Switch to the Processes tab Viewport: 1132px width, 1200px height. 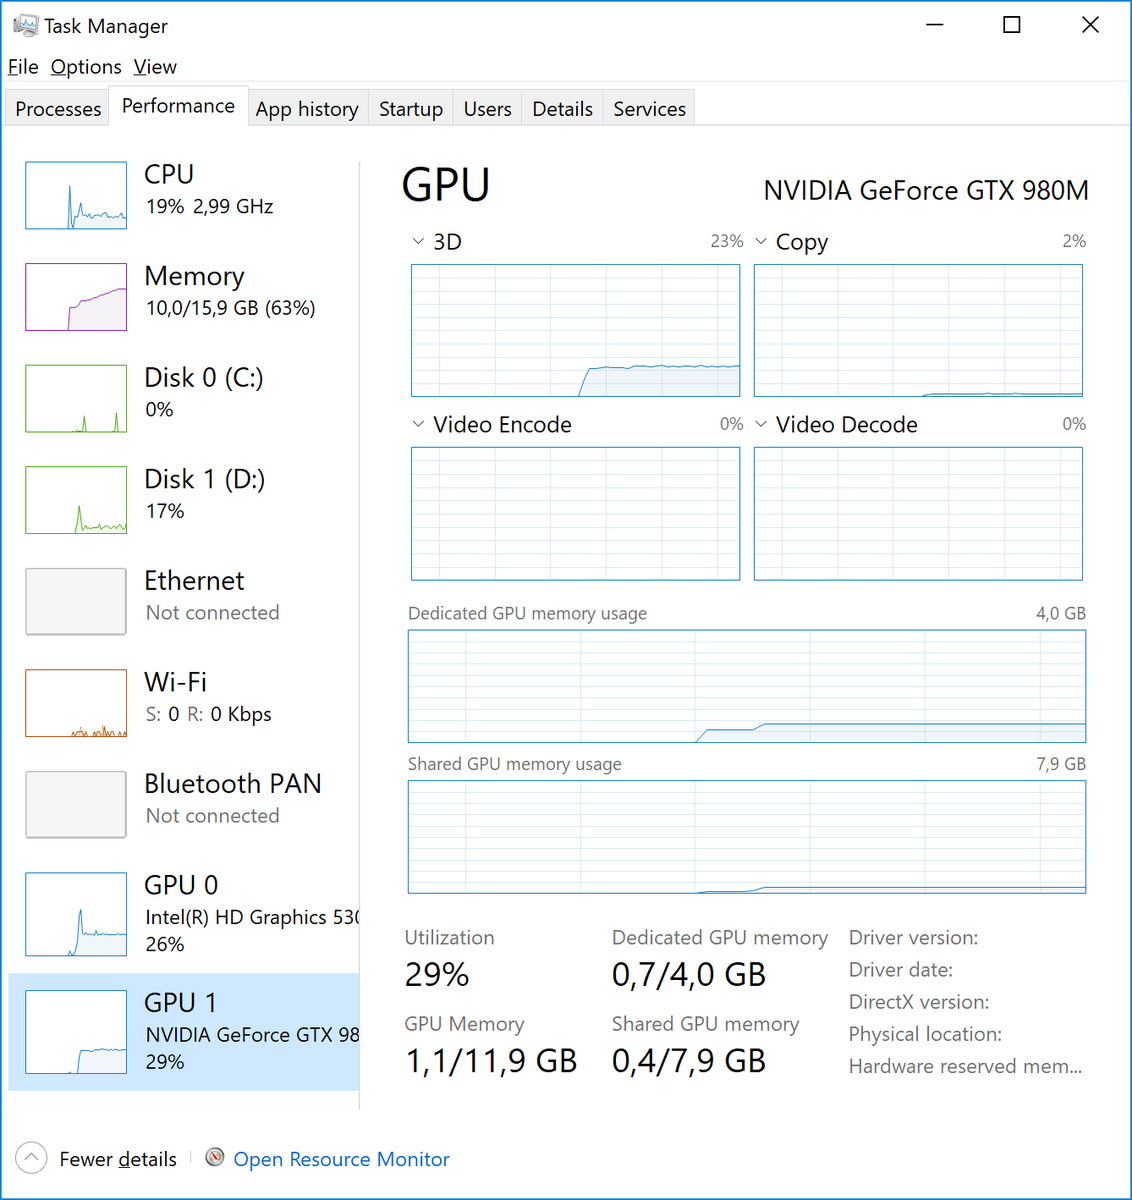58,109
